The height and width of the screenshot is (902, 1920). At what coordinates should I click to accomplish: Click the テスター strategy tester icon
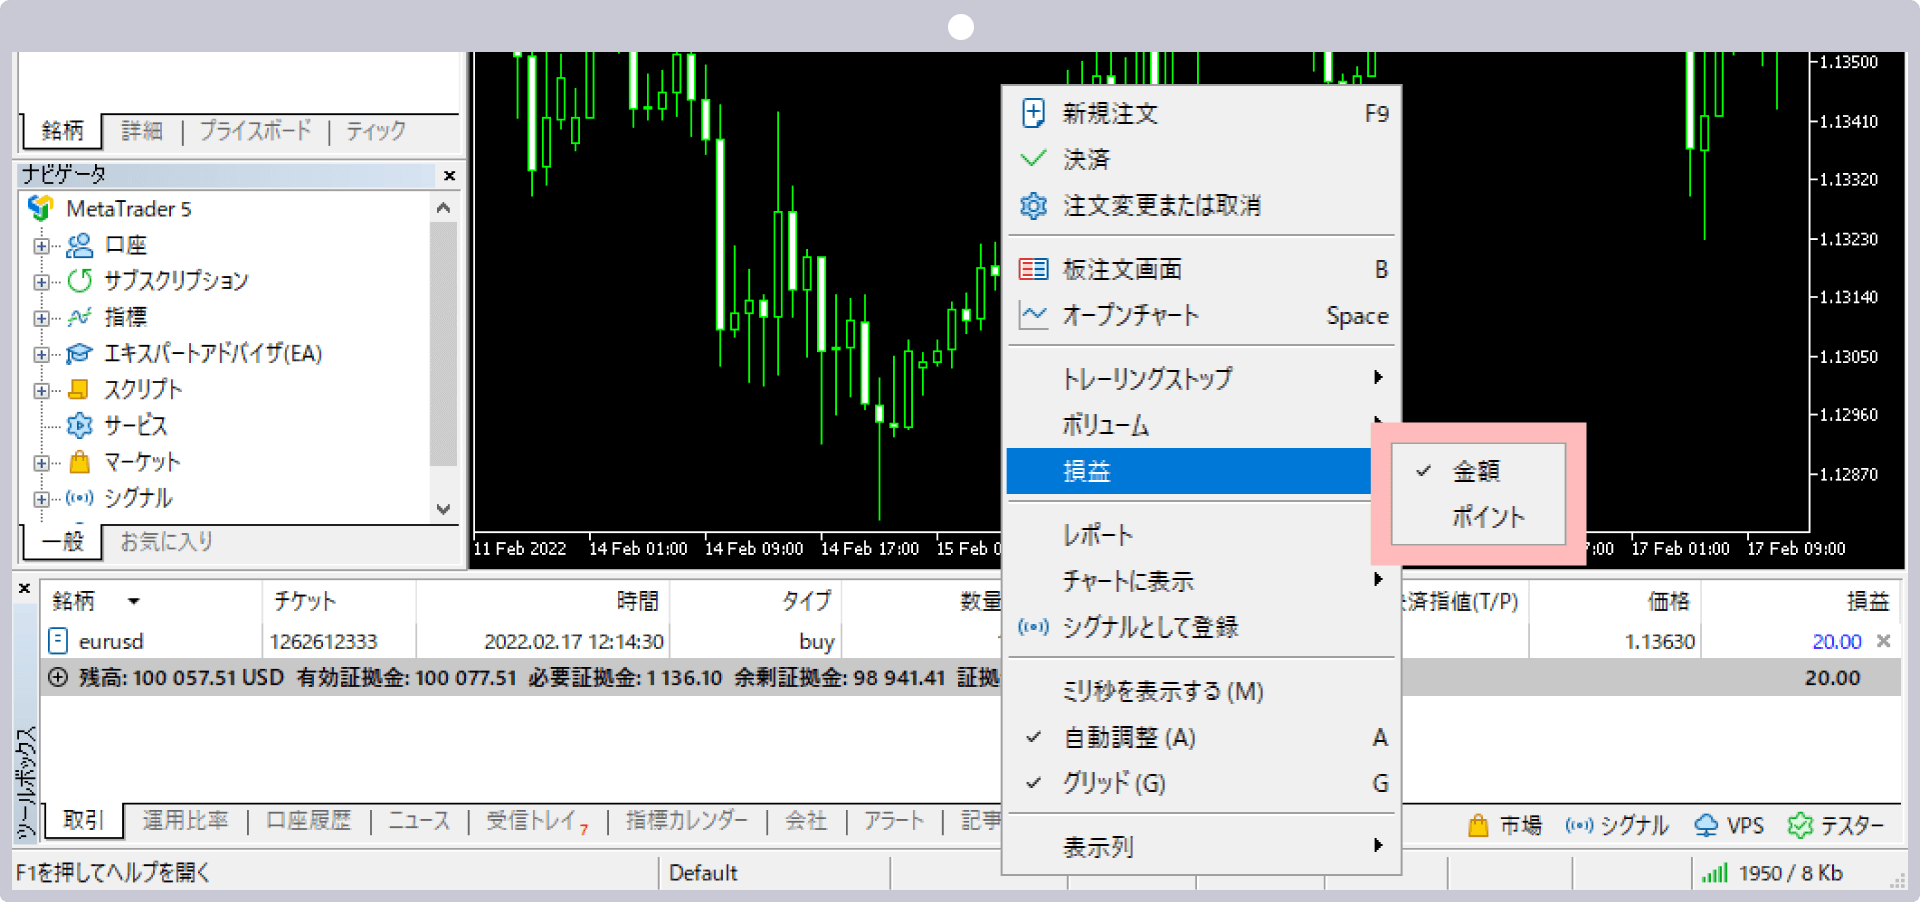click(x=1800, y=825)
